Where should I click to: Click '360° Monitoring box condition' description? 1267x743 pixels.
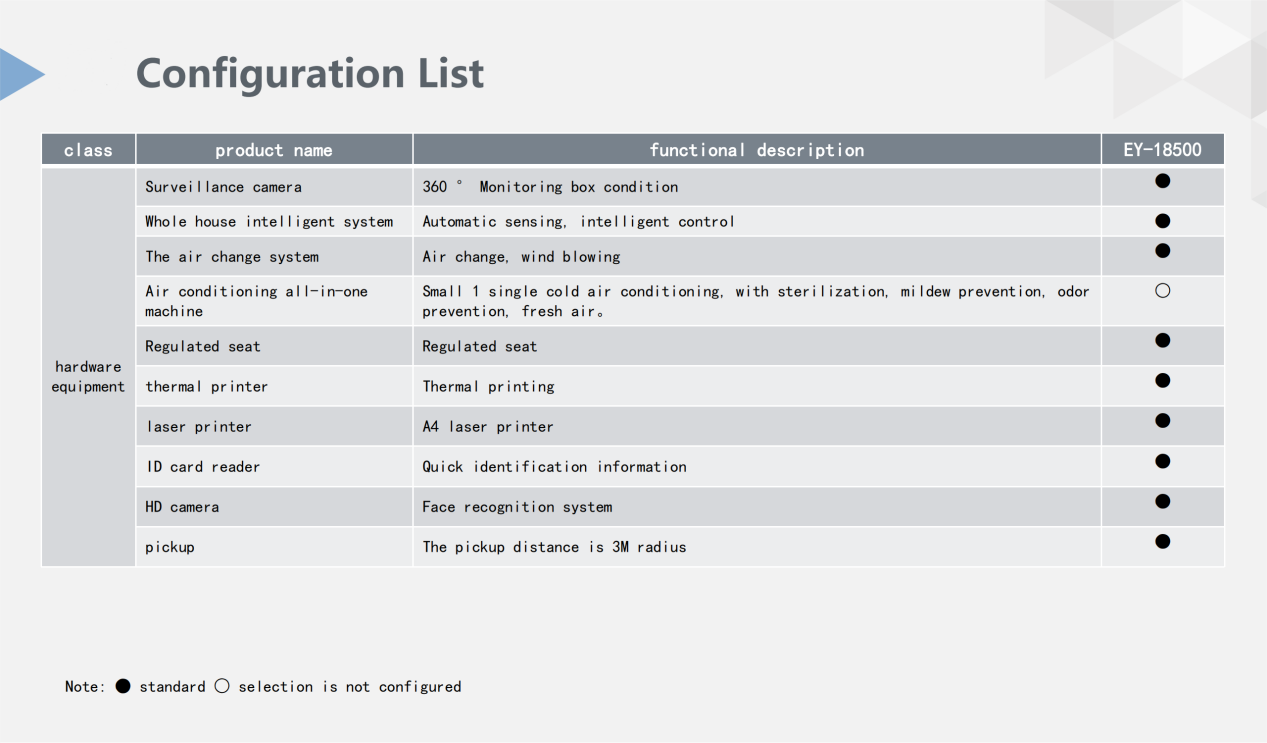point(550,187)
